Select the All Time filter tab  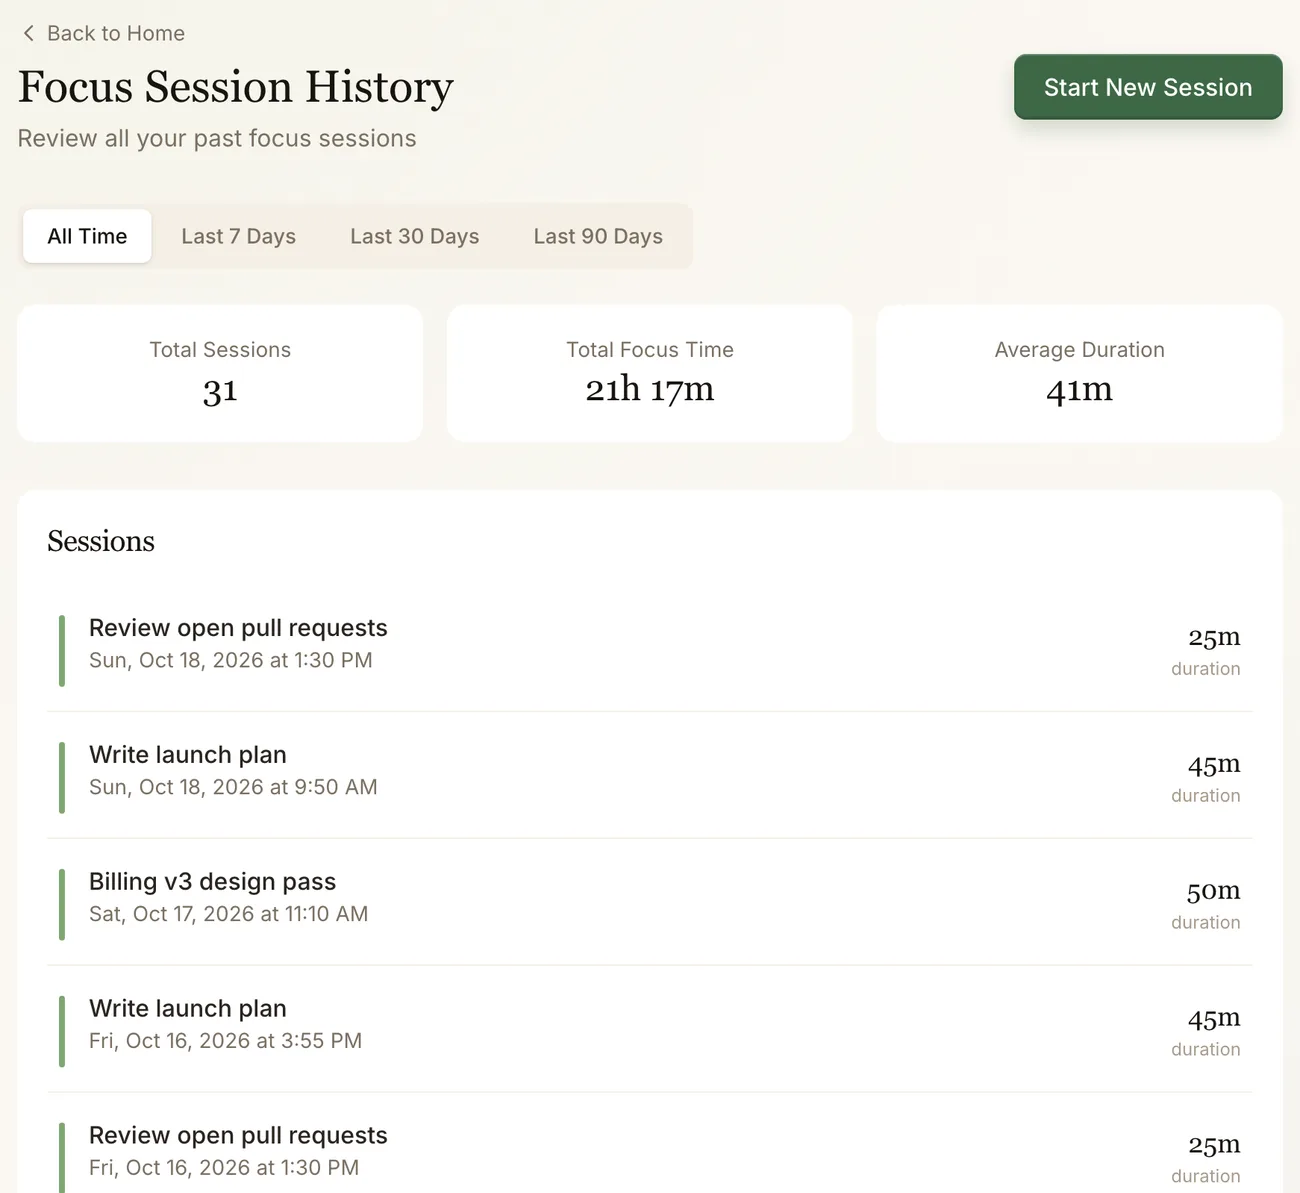coord(87,236)
